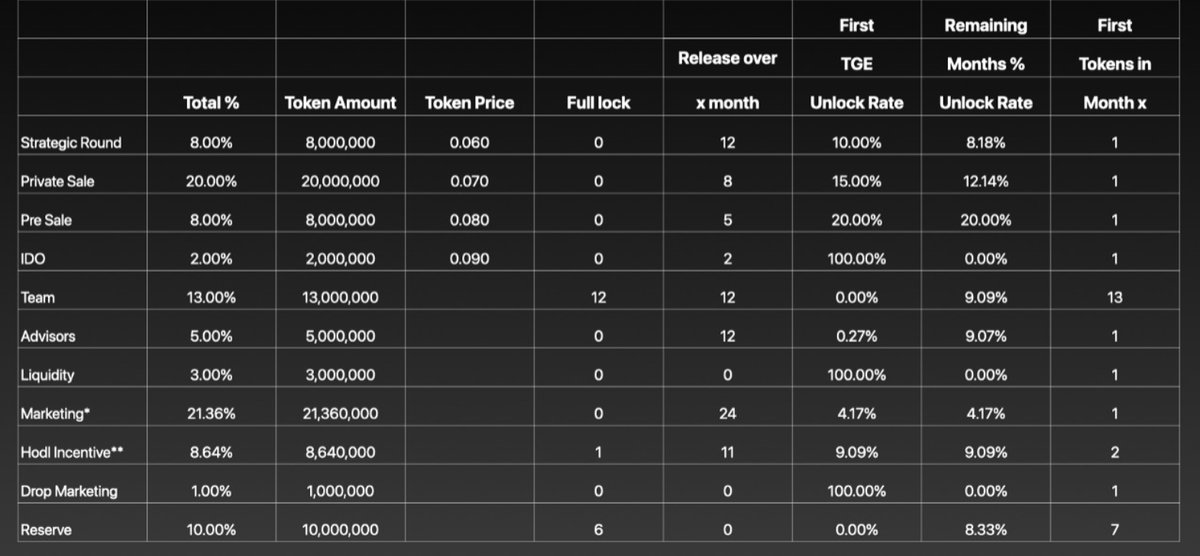
Task: Select the Reserve row label
Action: click(46, 530)
